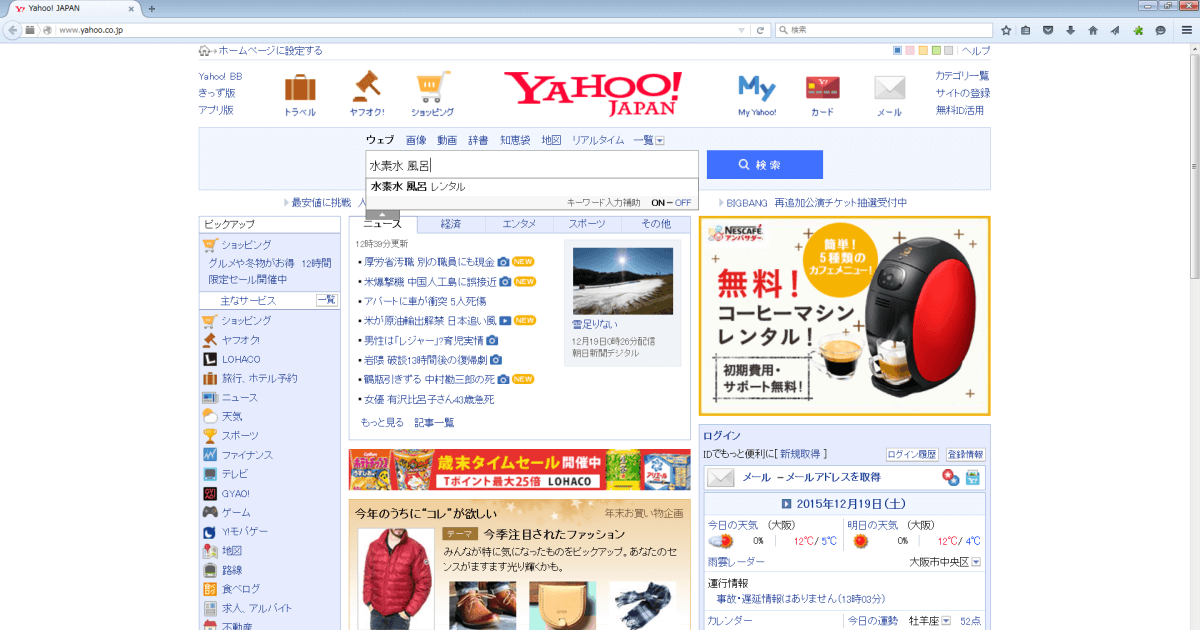Click the Yahoo search box containing 水素水 風呂
The image size is (1200, 630).
click(x=532, y=165)
